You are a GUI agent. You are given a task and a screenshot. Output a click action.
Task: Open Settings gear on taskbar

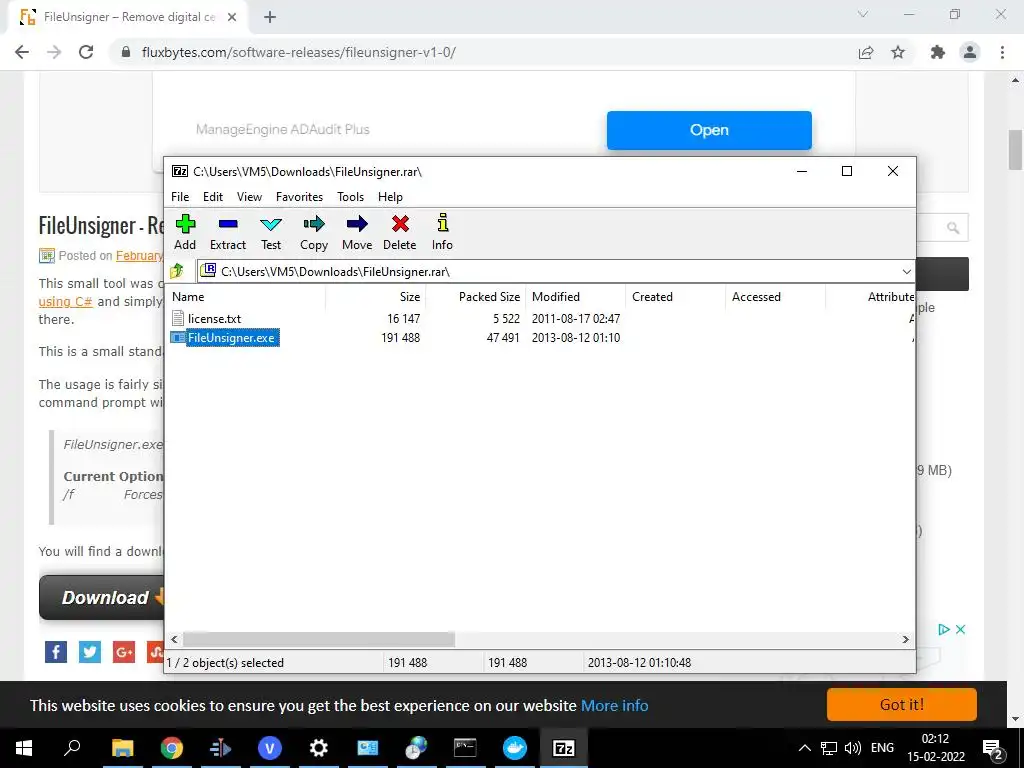click(x=319, y=748)
